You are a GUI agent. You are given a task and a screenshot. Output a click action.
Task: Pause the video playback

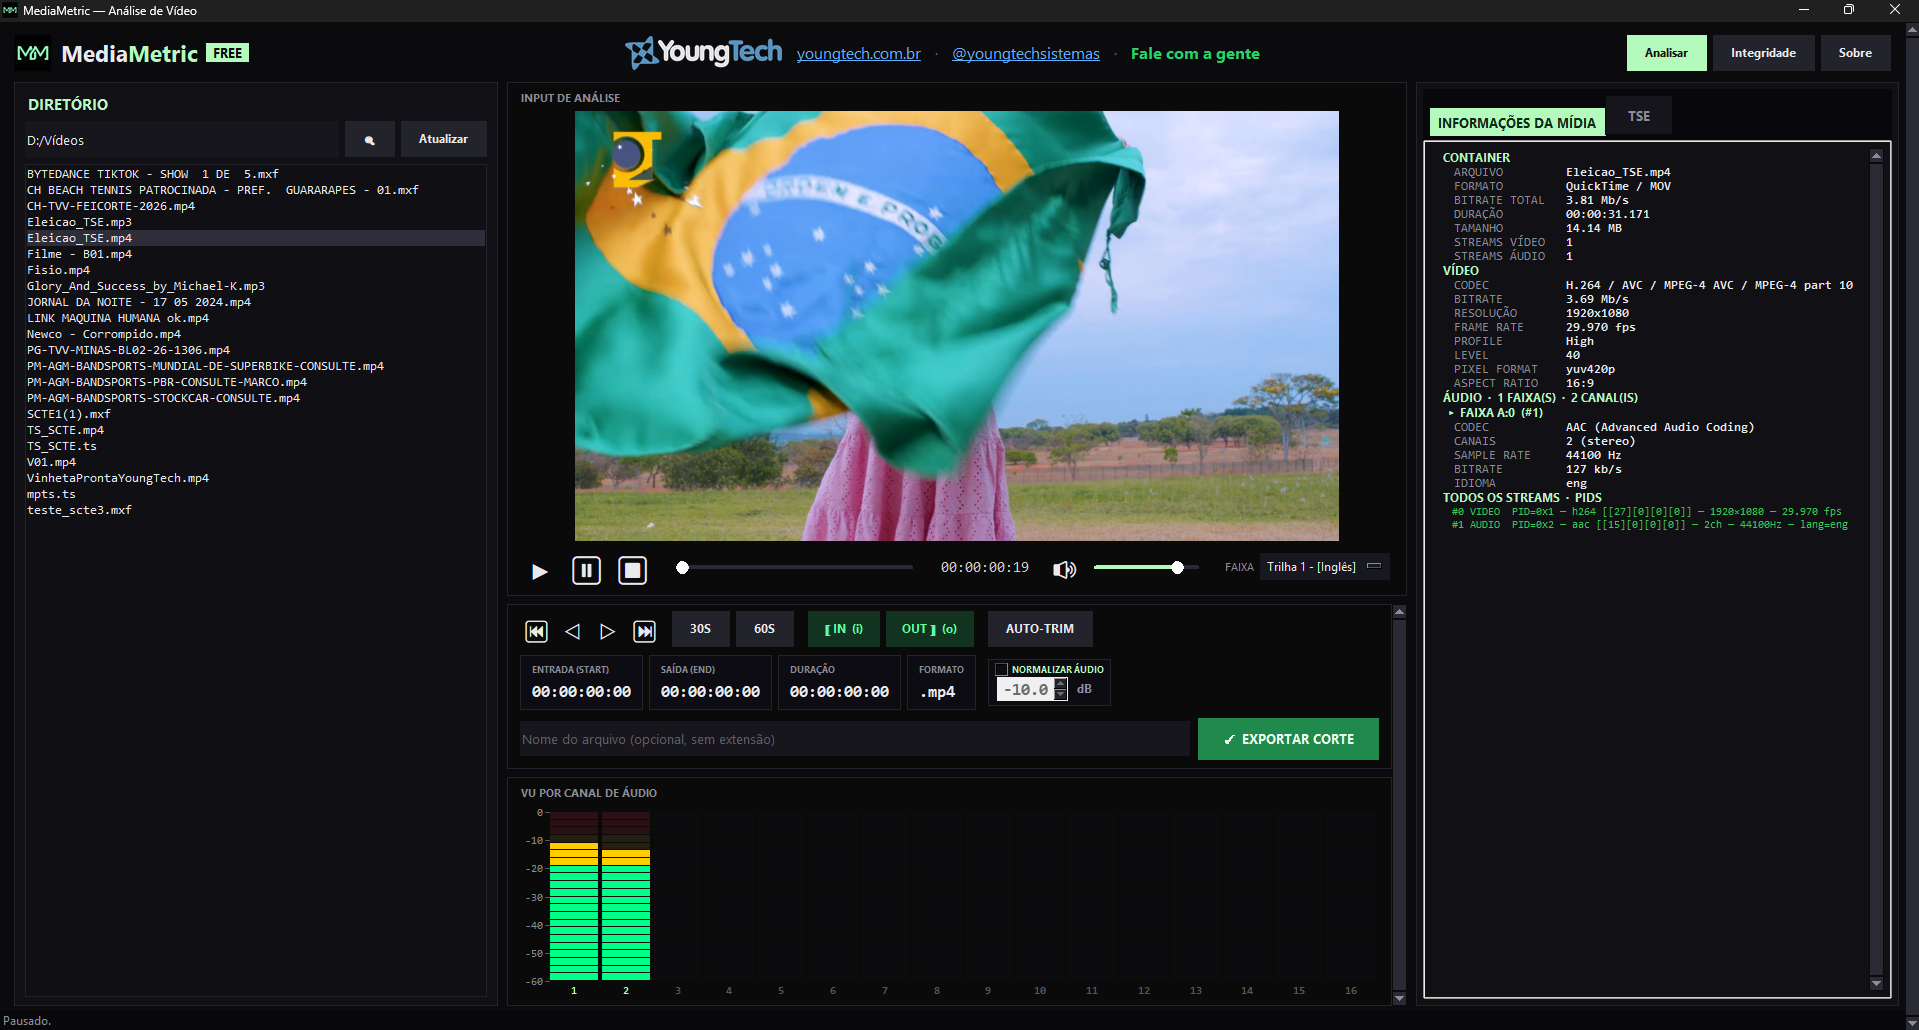click(x=586, y=570)
